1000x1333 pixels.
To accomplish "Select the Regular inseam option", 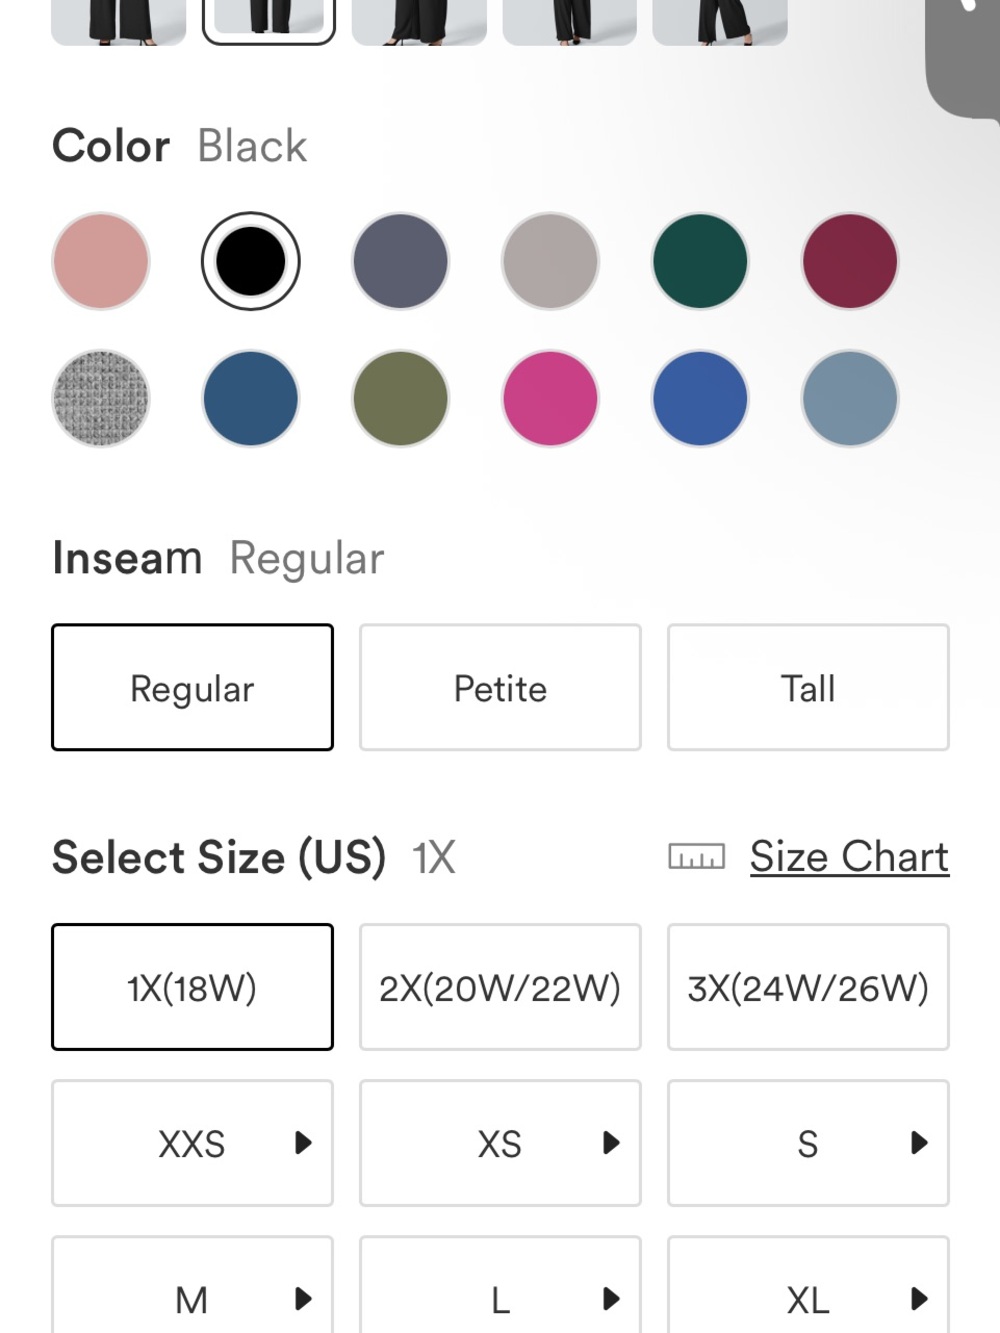I will [x=192, y=687].
